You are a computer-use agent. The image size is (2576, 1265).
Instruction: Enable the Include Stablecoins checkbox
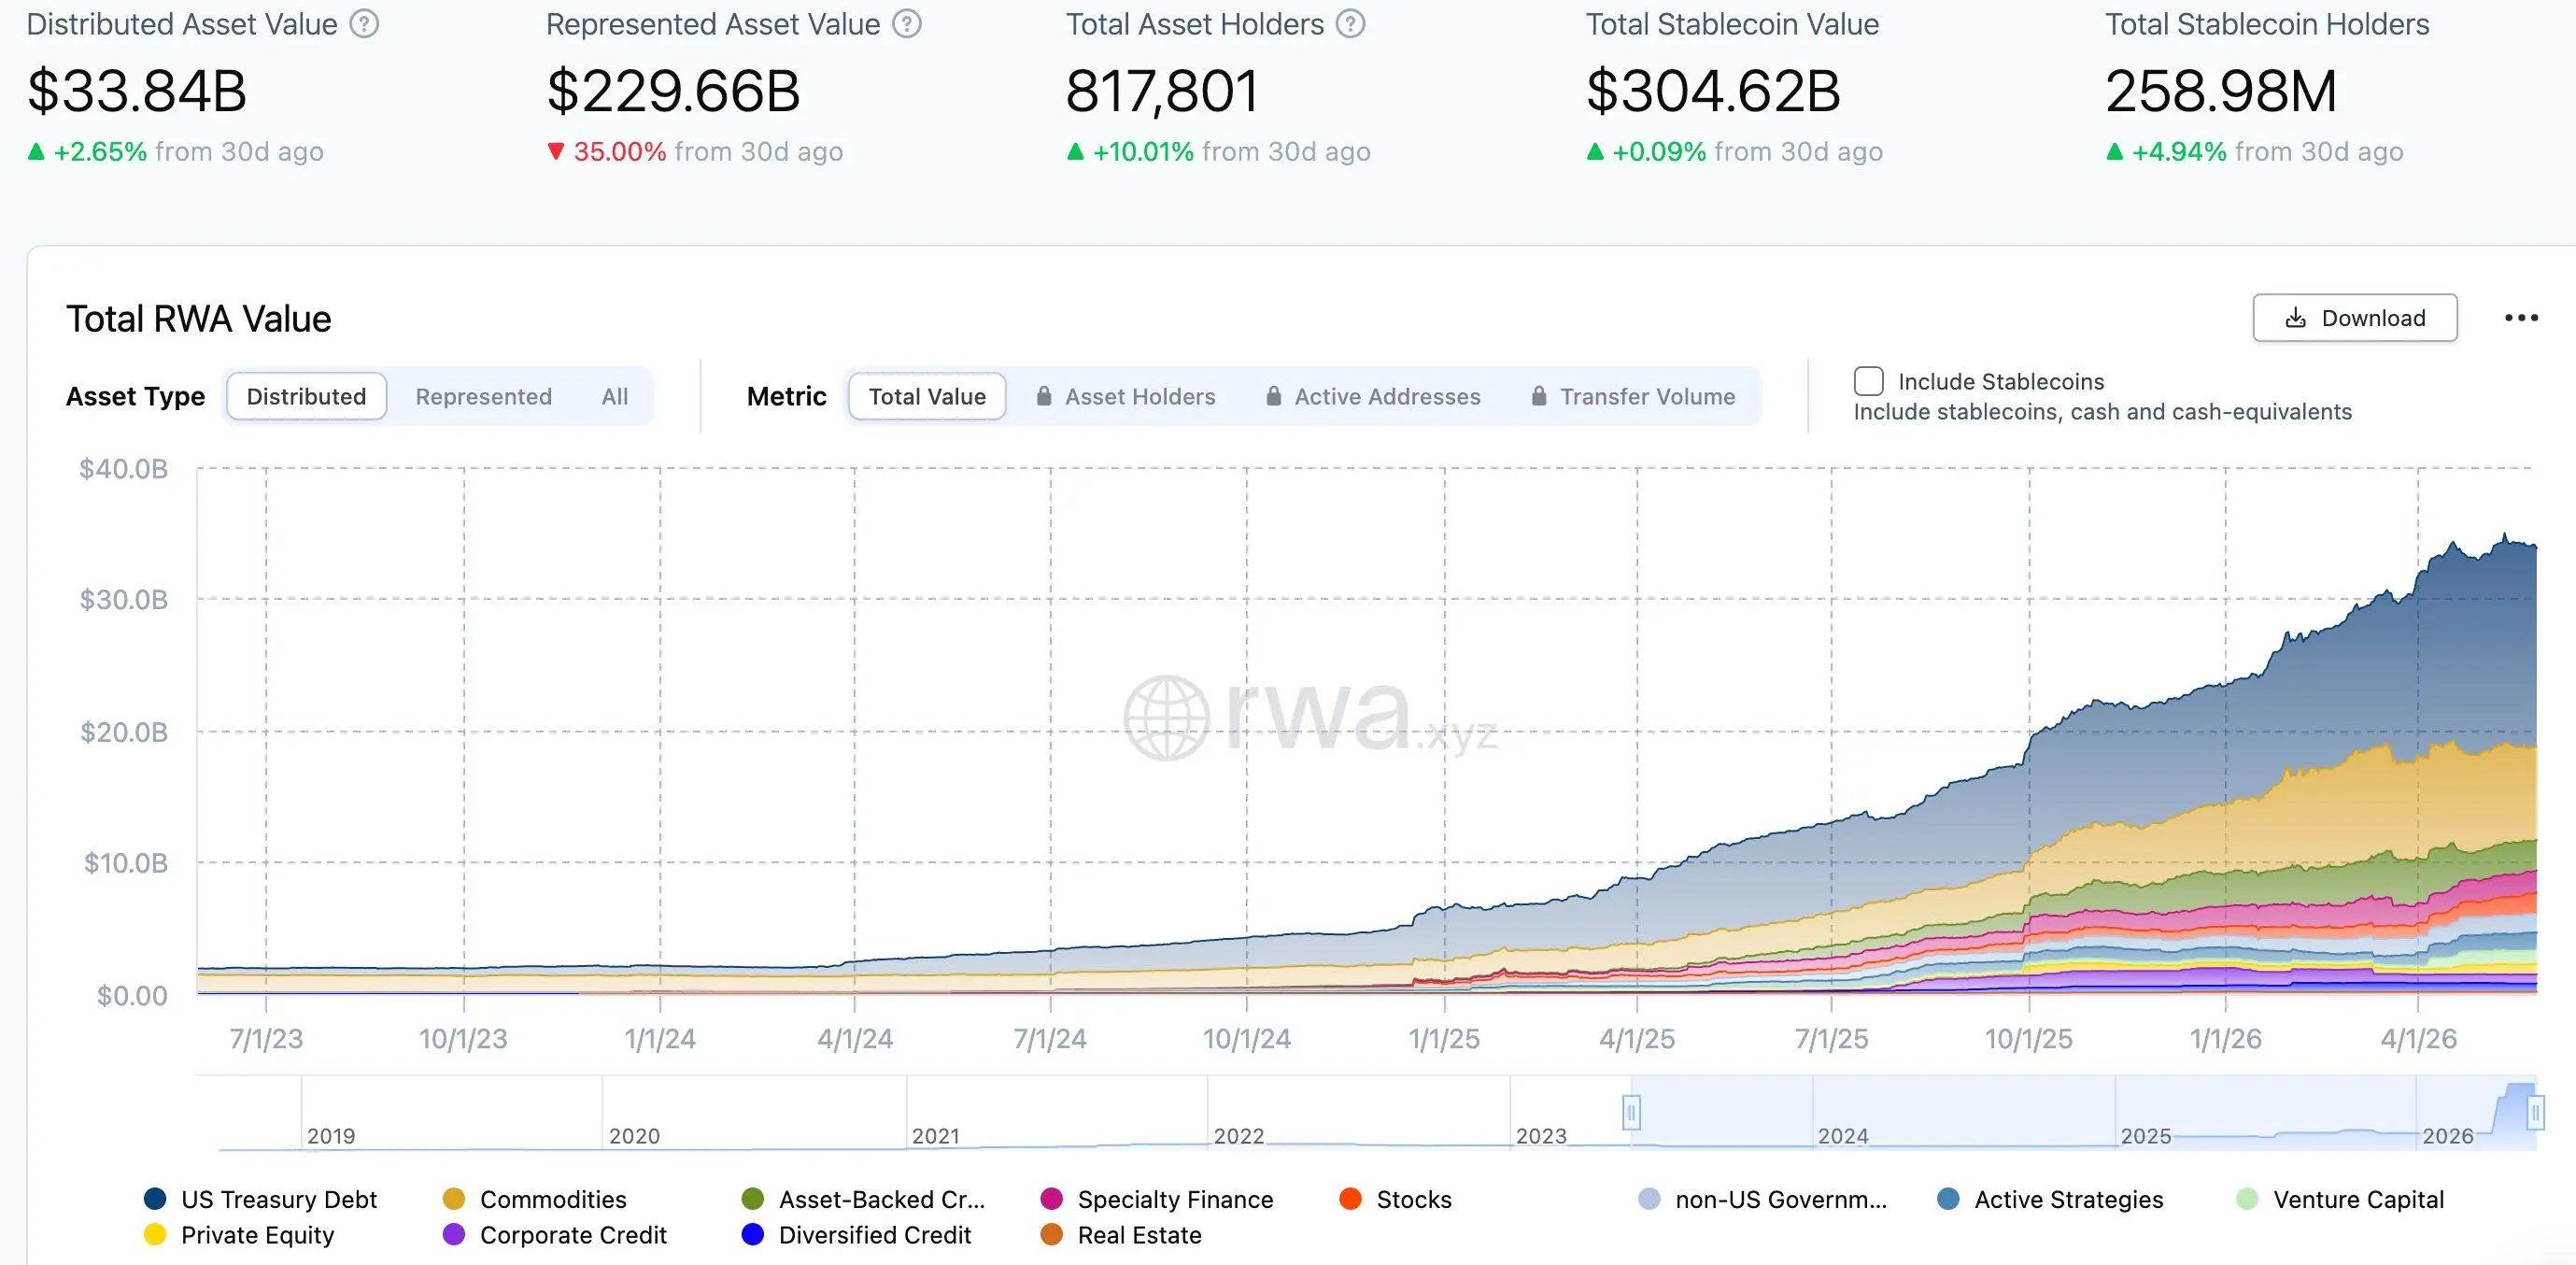(1869, 381)
